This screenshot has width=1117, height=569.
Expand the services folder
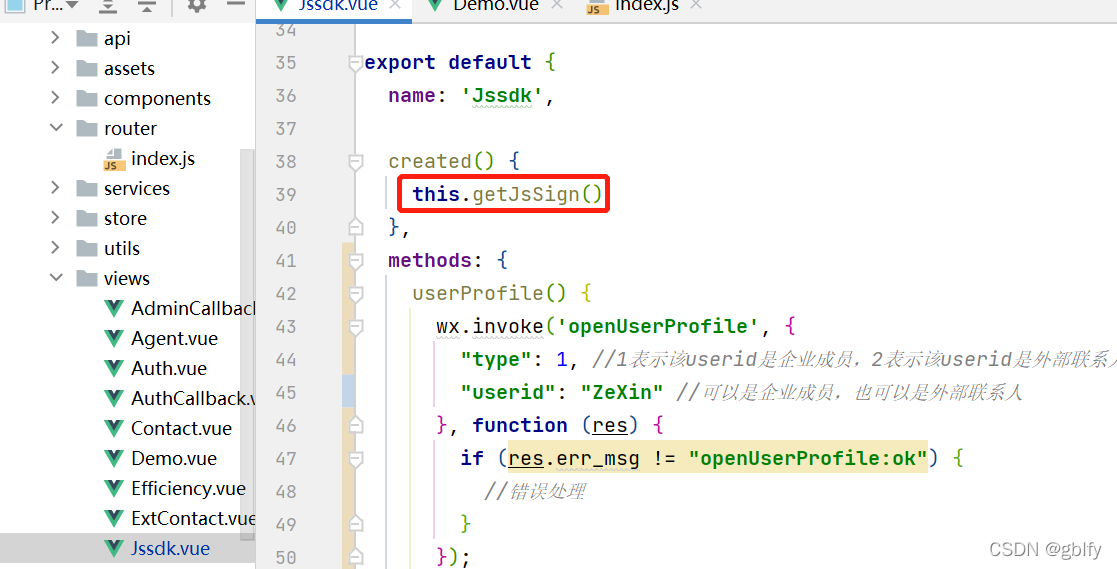coord(56,187)
